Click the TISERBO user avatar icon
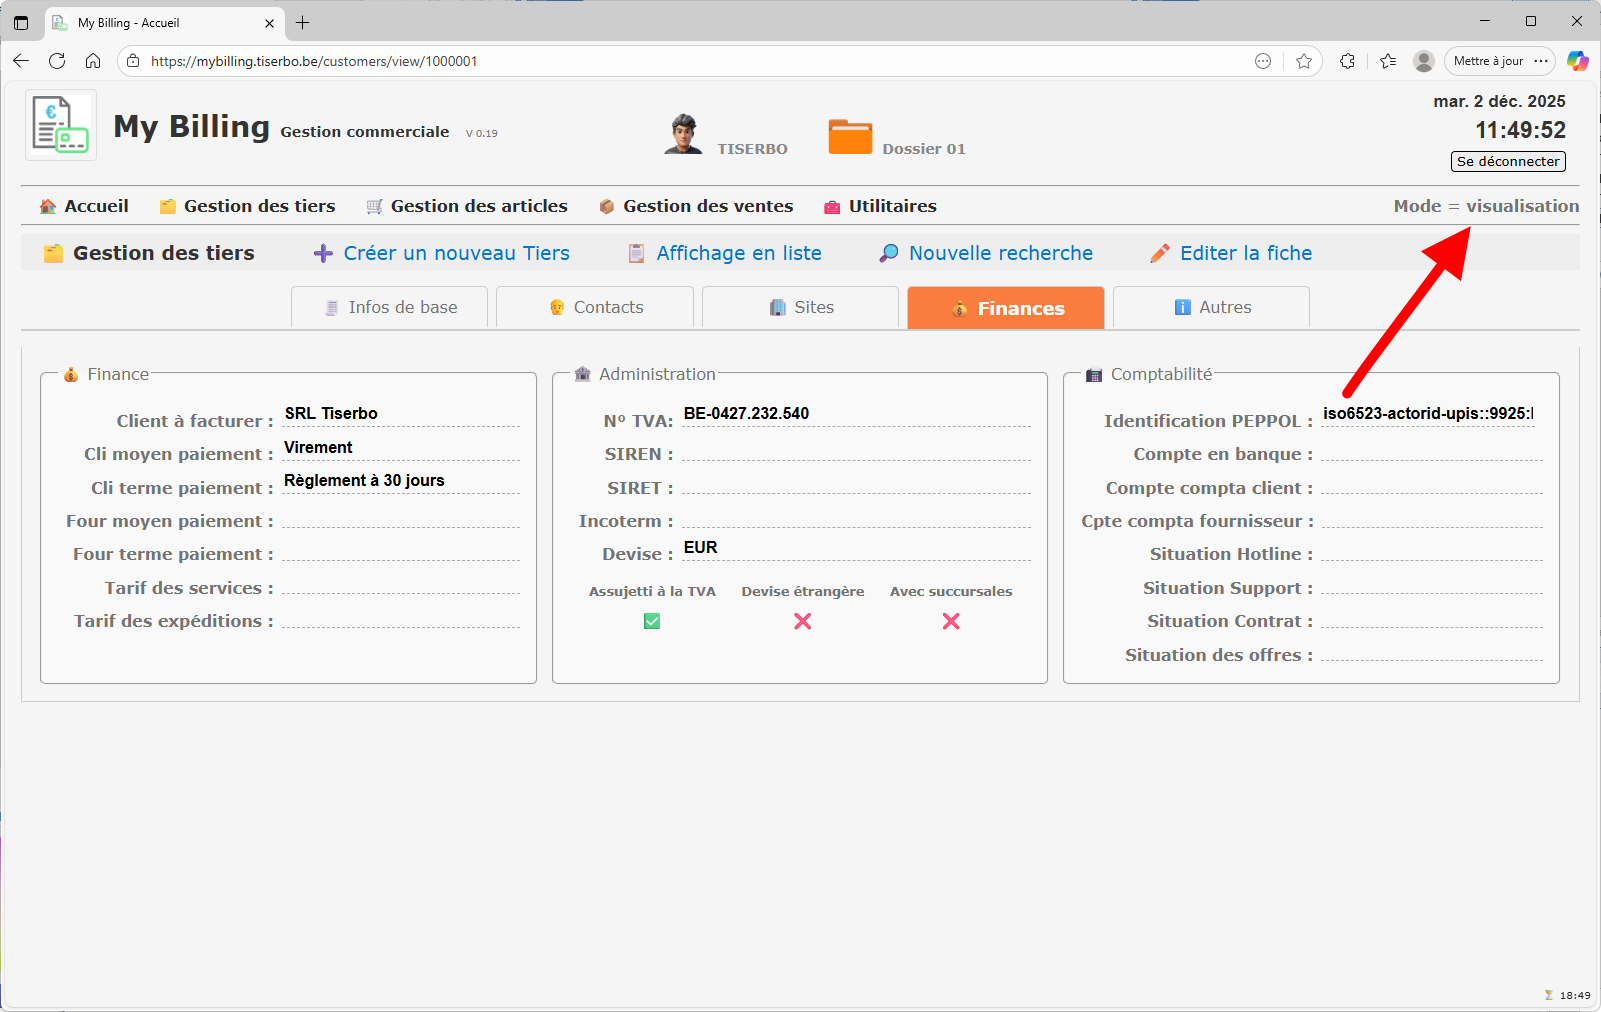The width and height of the screenshot is (1601, 1012). (x=683, y=134)
